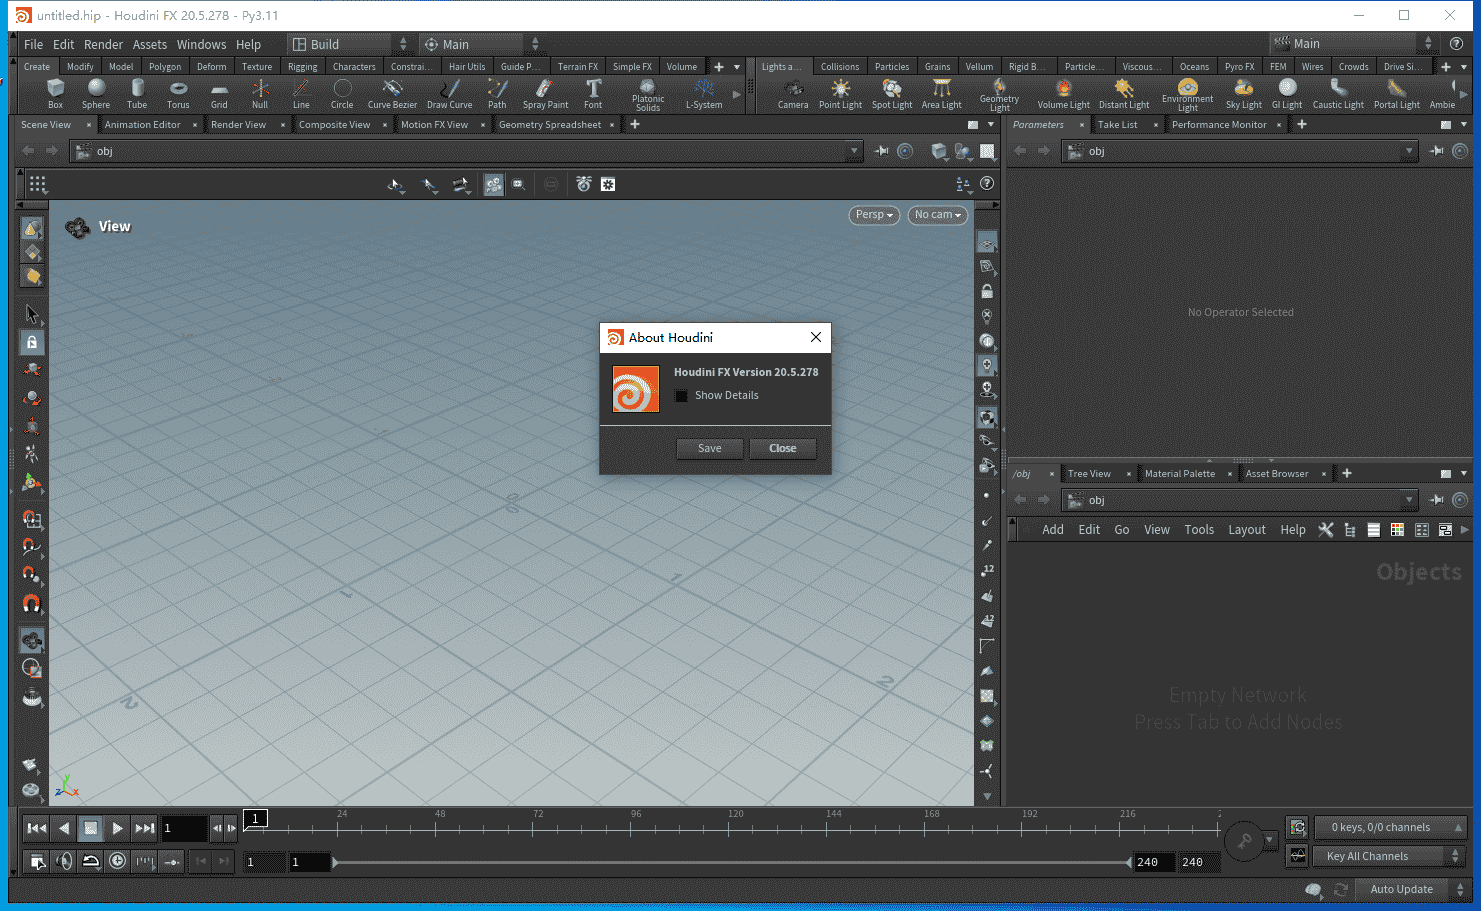Create a Sphere from the Create shelf
Screen dimensions: 1481x911
point(96,95)
